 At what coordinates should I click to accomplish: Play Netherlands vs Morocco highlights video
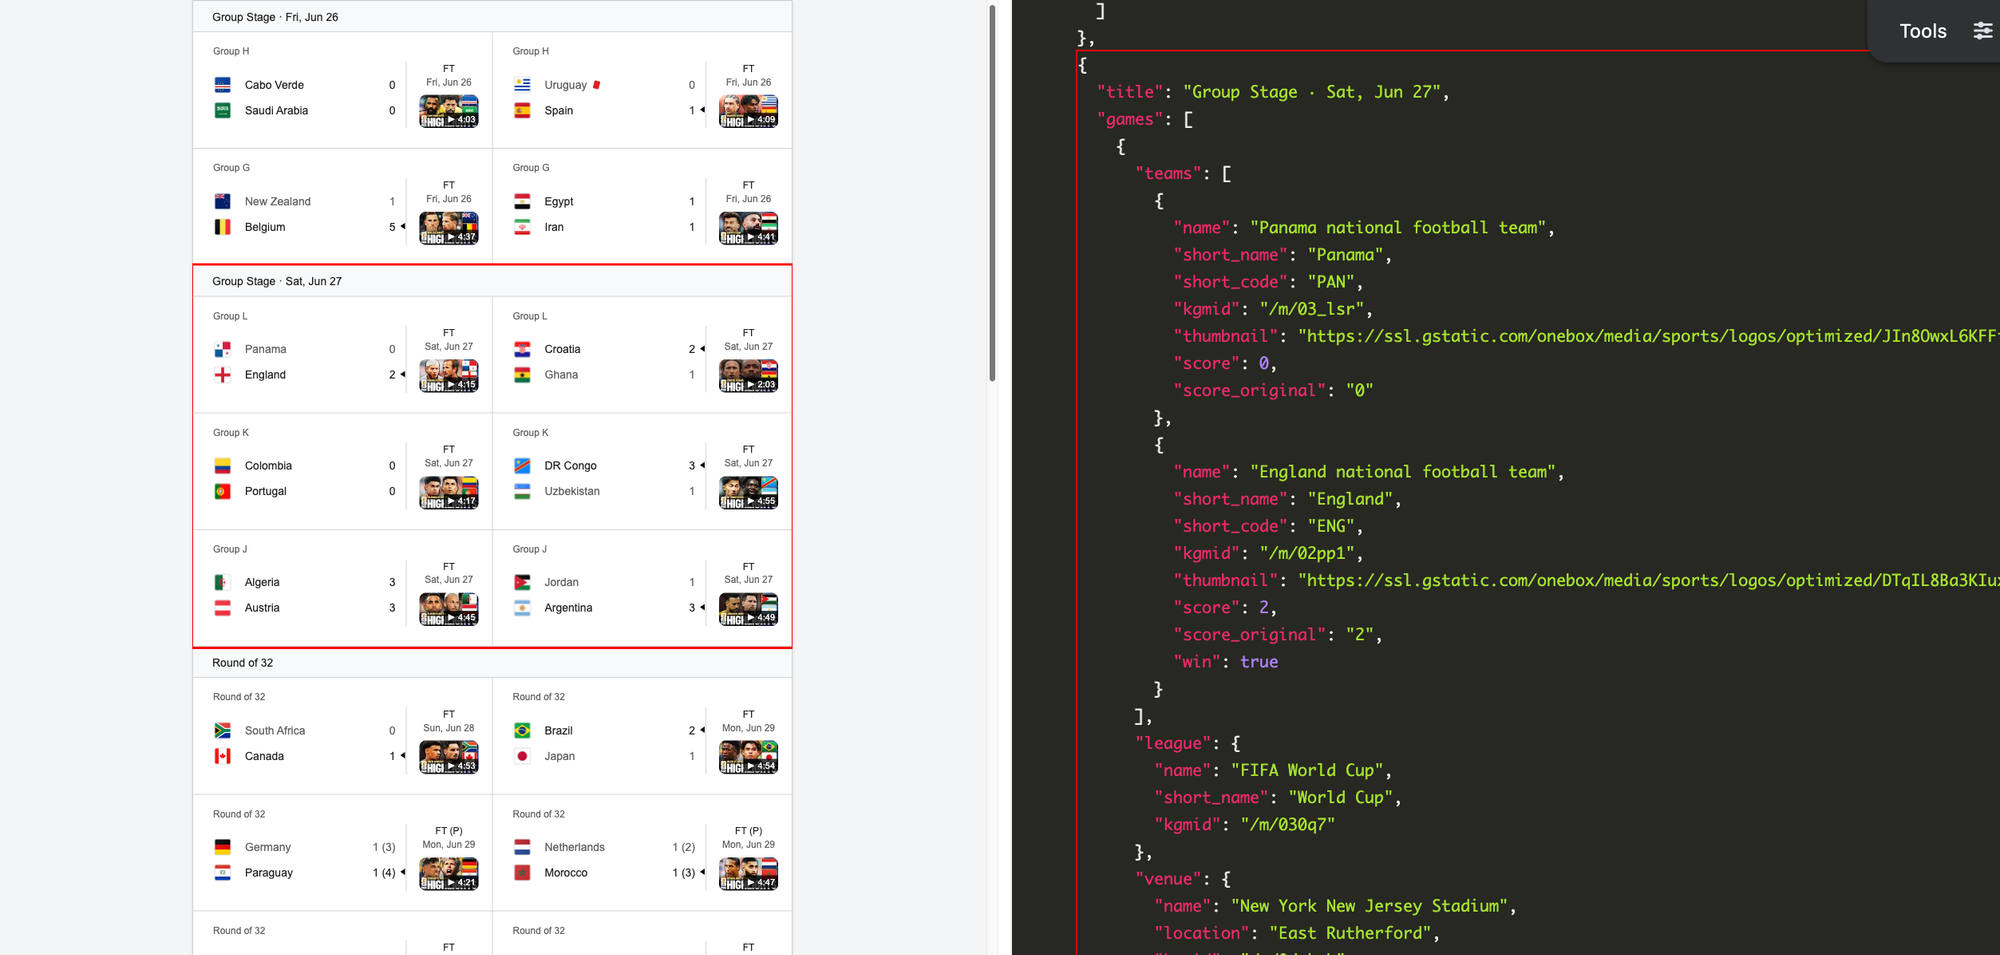point(748,874)
